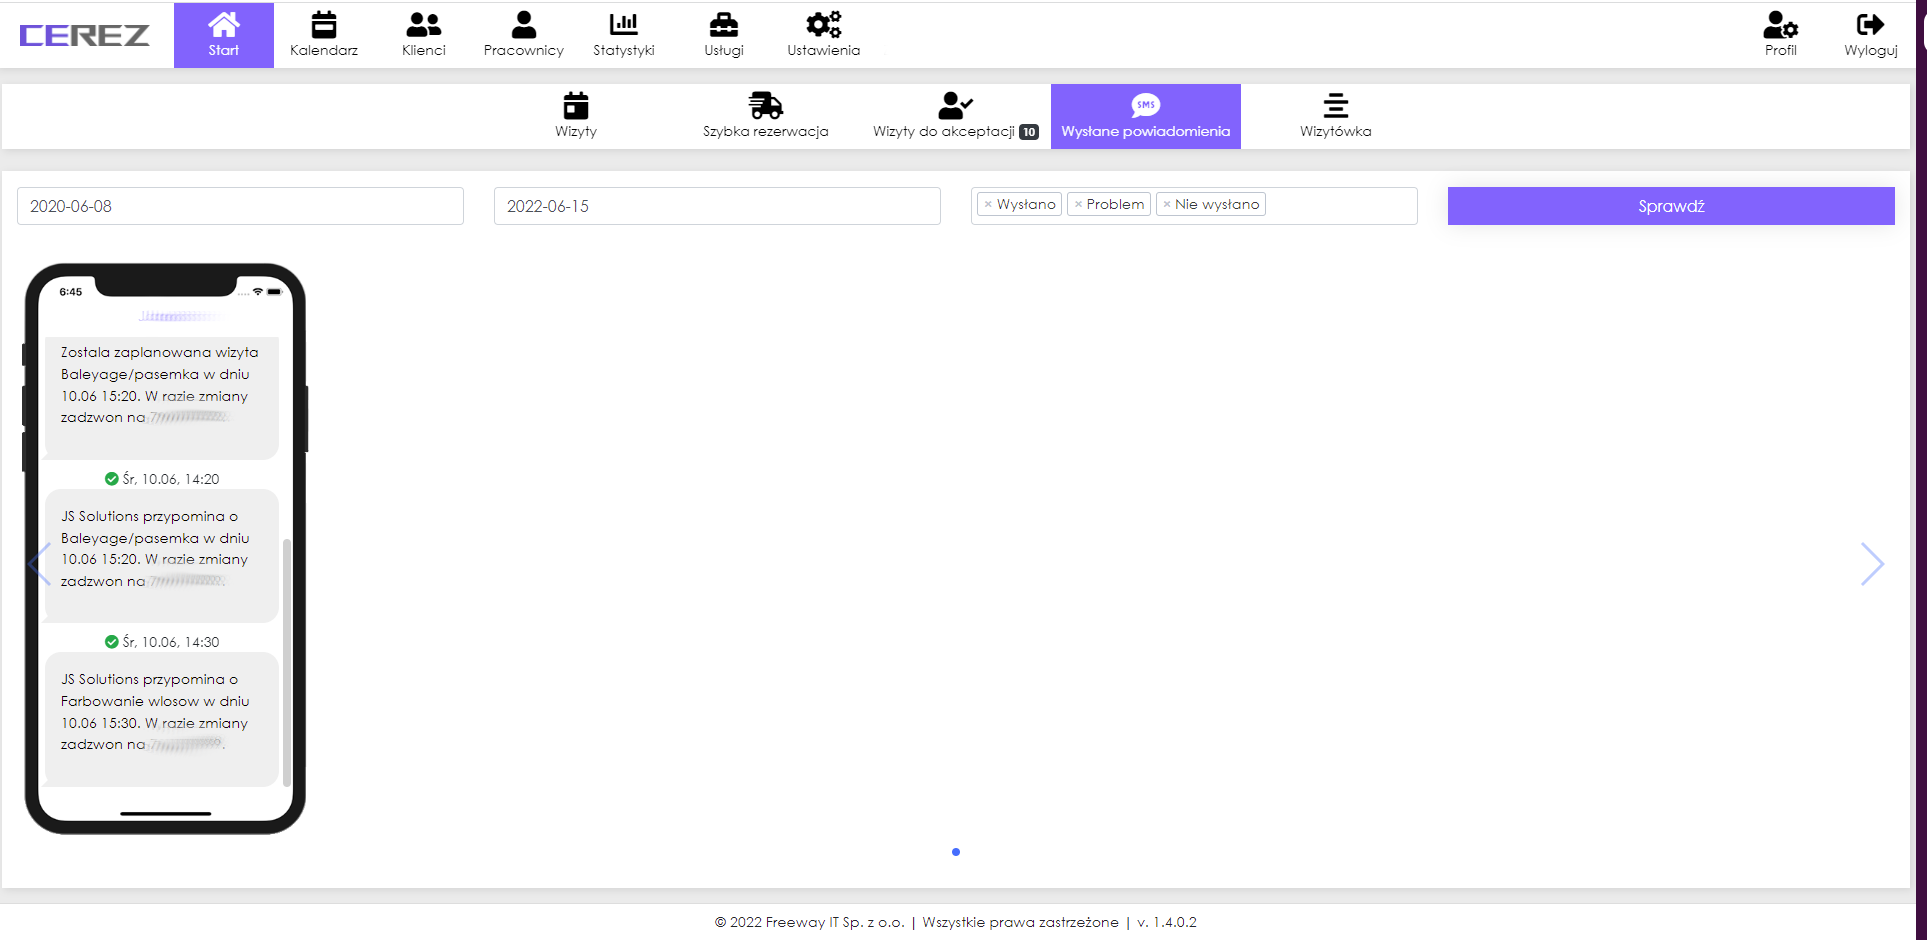The width and height of the screenshot is (1927, 940).
Task: Switch to Szybka rezerwacja tab
Action: click(x=765, y=116)
